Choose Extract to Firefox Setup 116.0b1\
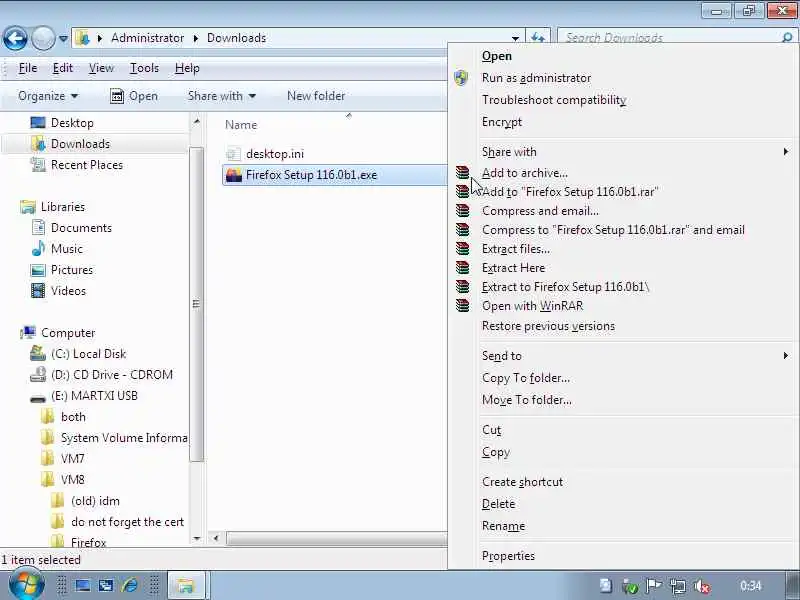Image resolution: width=800 pixels, height=600 pixels. point(565,287)
